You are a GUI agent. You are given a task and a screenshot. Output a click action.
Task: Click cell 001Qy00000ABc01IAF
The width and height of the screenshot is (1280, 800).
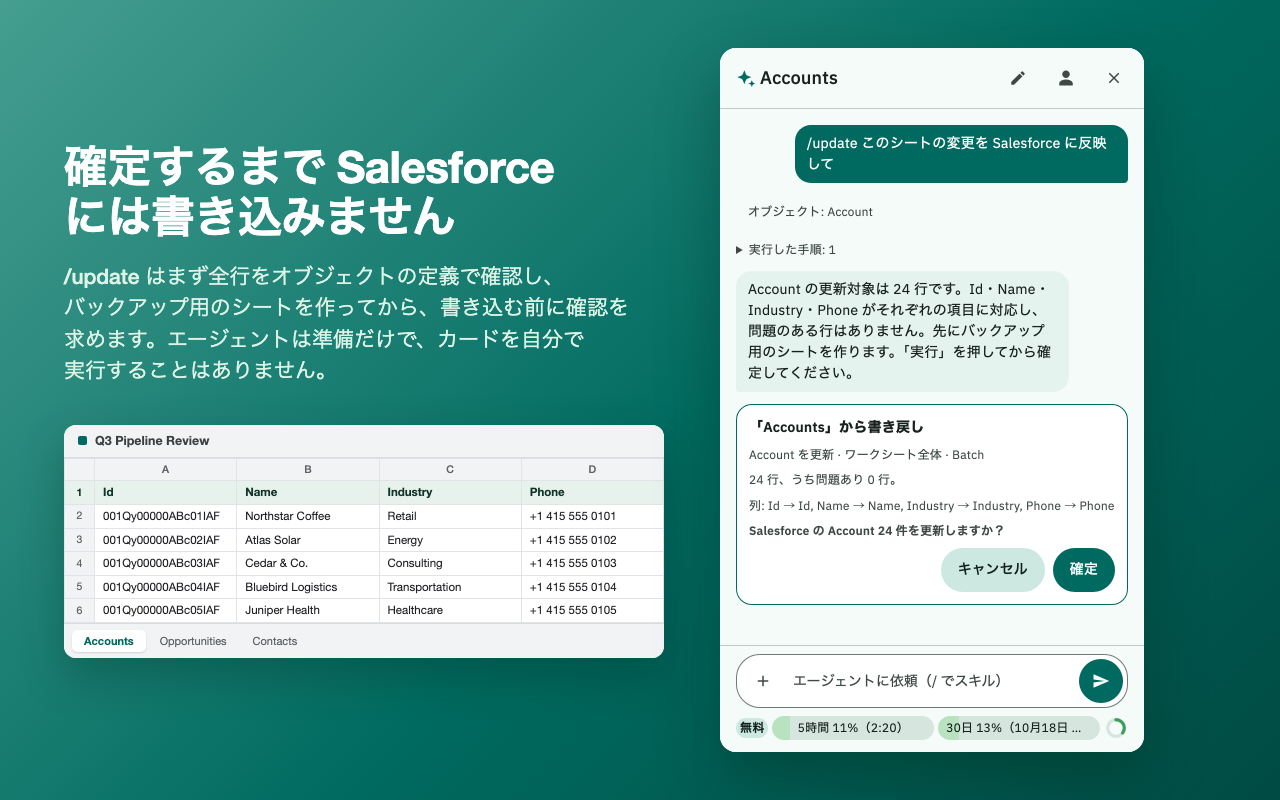pos(165,516)
